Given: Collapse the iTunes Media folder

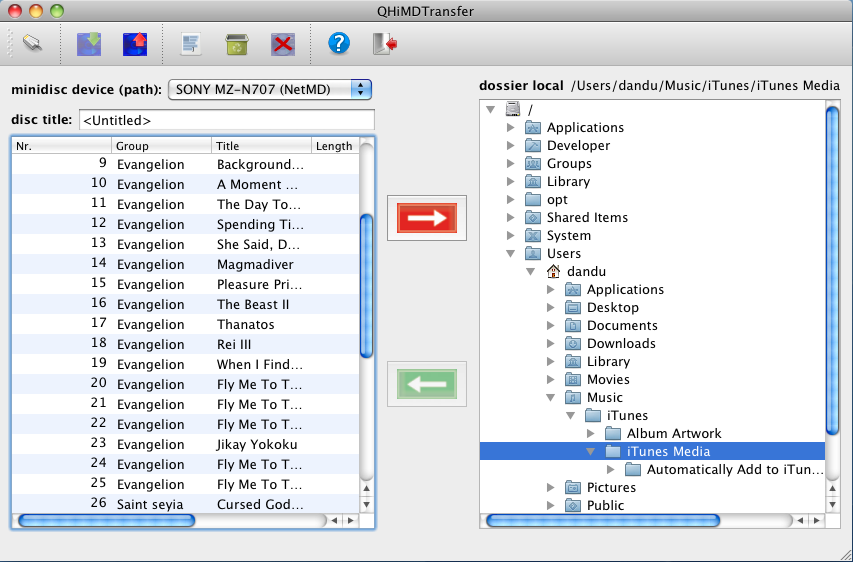Looking at the screenshot, I should pos(590,452).
